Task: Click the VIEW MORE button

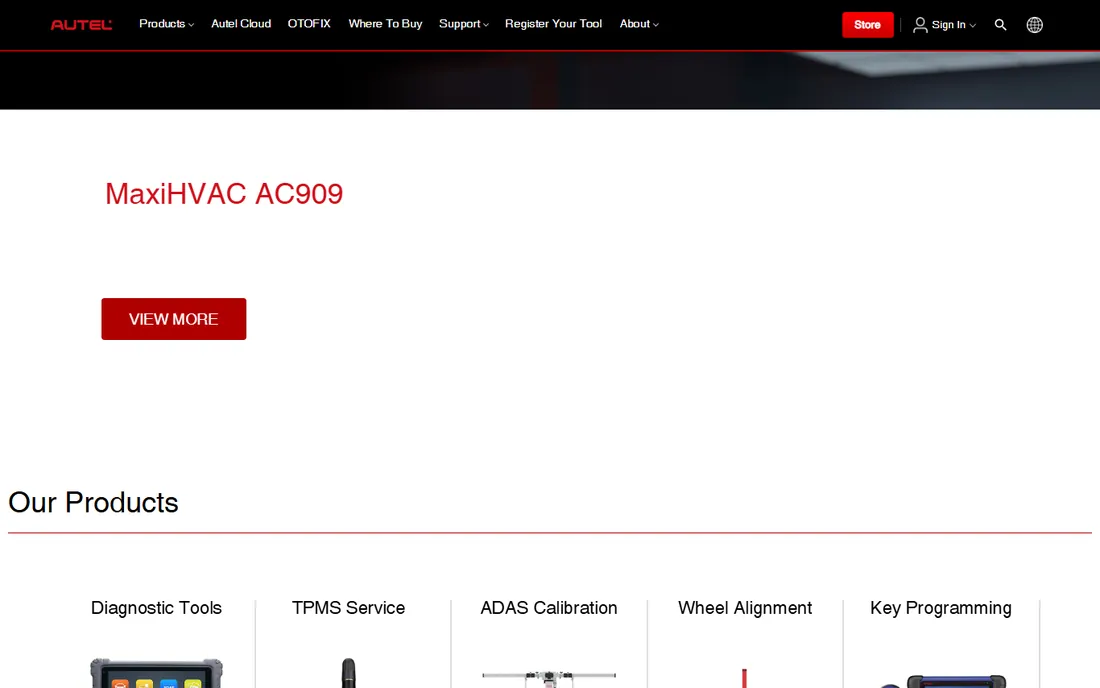Action: pos(173,319)
